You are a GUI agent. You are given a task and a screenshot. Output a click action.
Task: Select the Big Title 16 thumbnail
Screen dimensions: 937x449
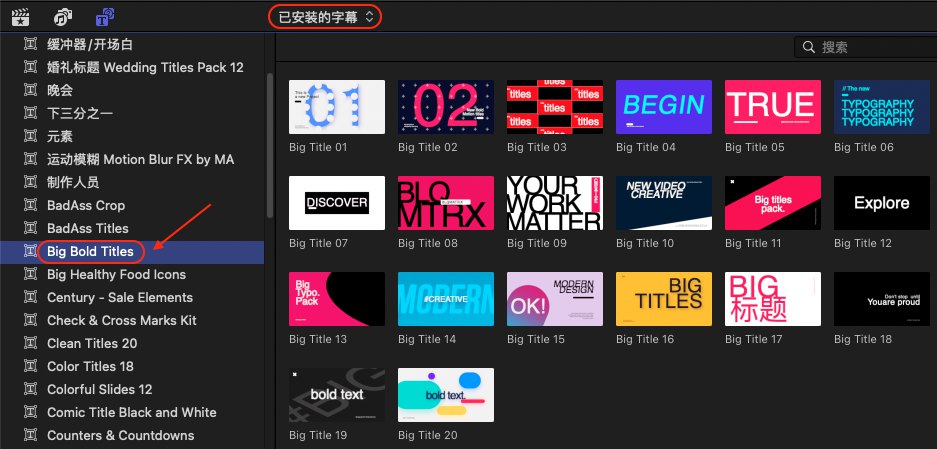point(664,299)
